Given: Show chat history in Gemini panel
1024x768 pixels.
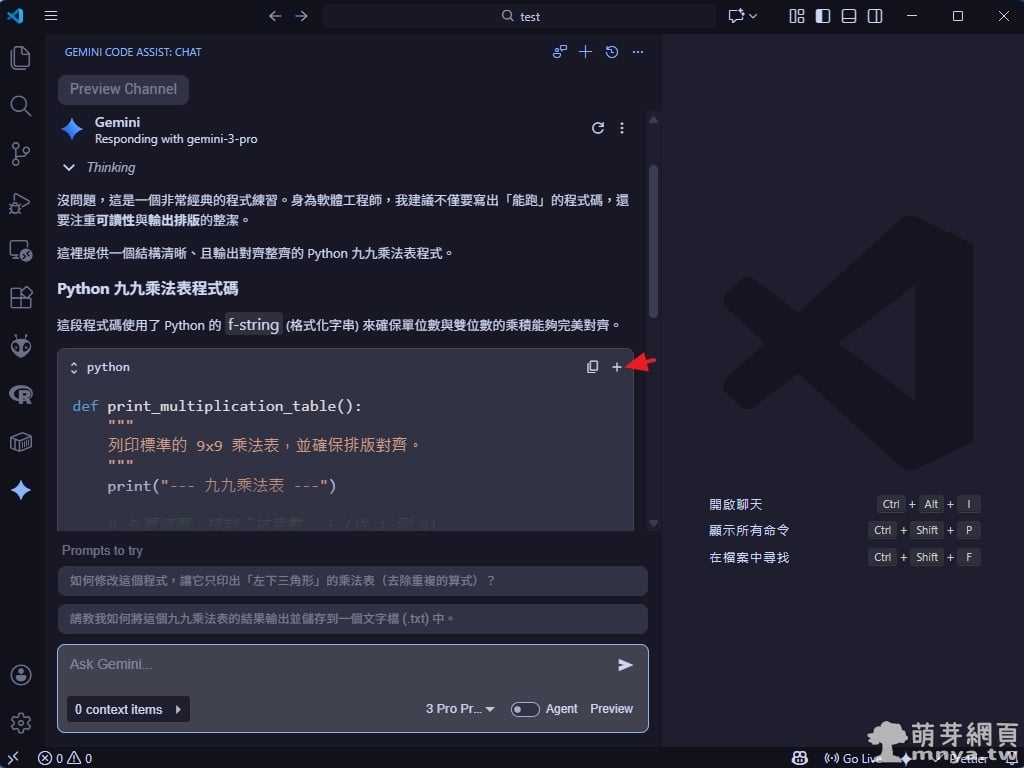Looking at the screenshot, I should pos(612,52).
